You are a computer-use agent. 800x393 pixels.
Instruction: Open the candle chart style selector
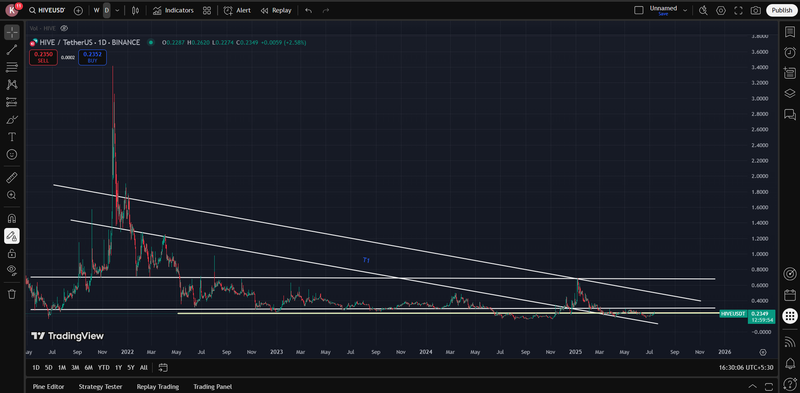pos(135,10)
